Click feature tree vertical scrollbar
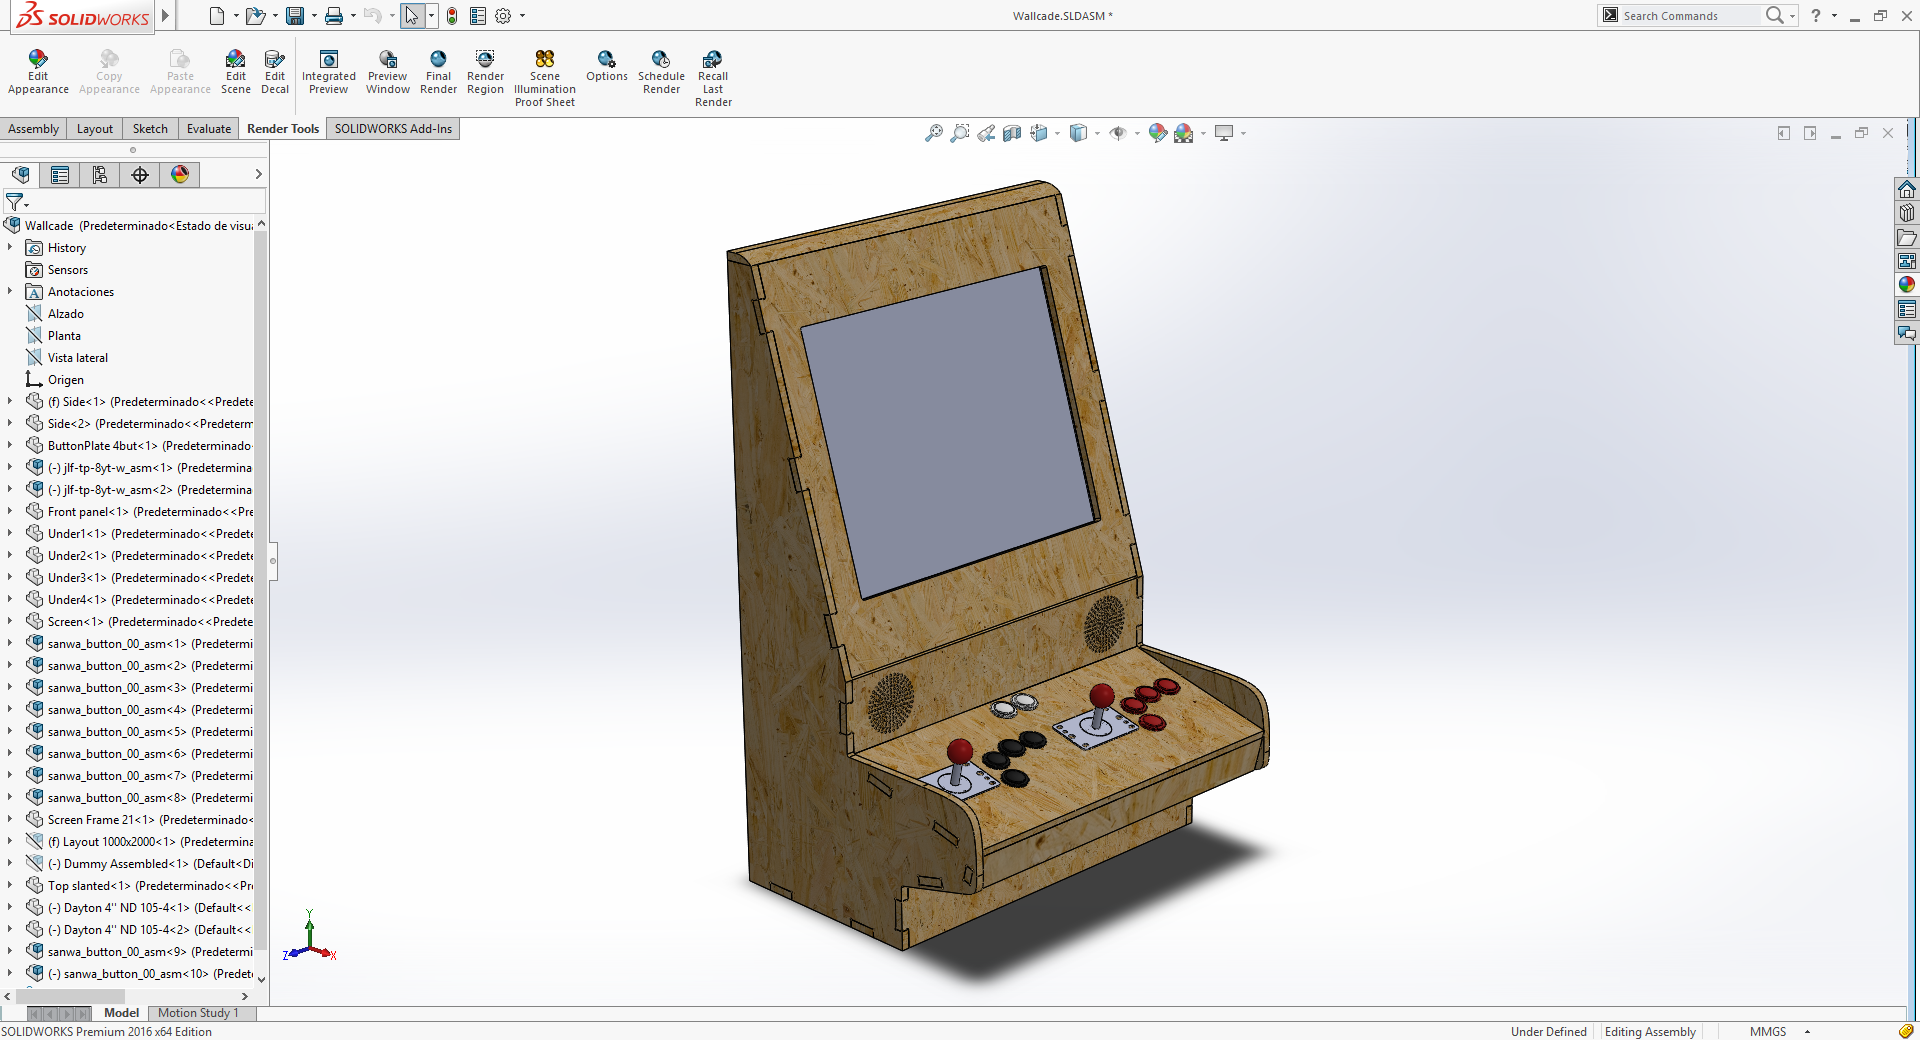The height and width of the screenshot is (1040, 1920). 261,590
